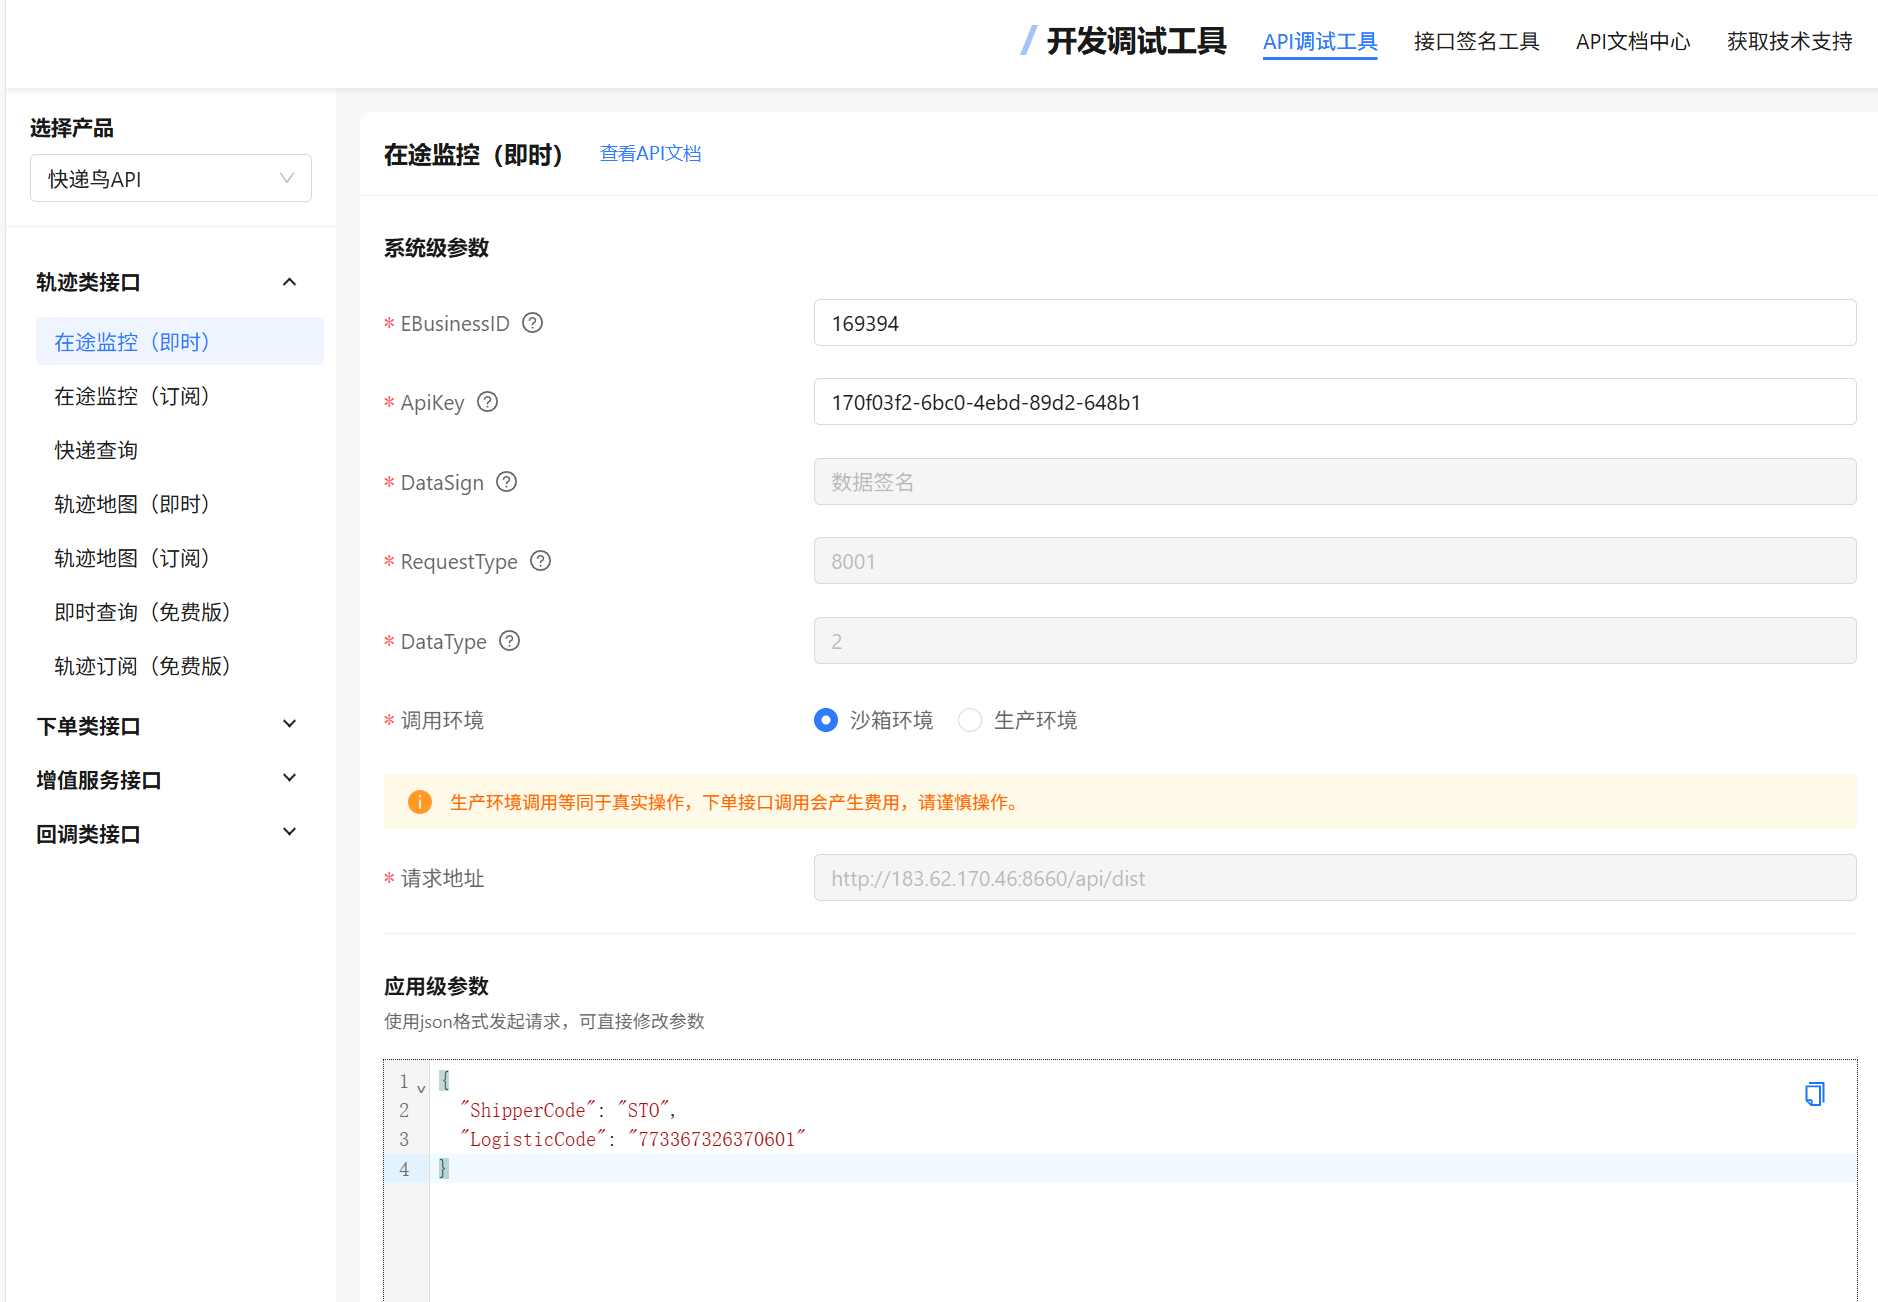Click the orange warning info icon
This screenshot has width=1878, height=1302.
[420, 802]
